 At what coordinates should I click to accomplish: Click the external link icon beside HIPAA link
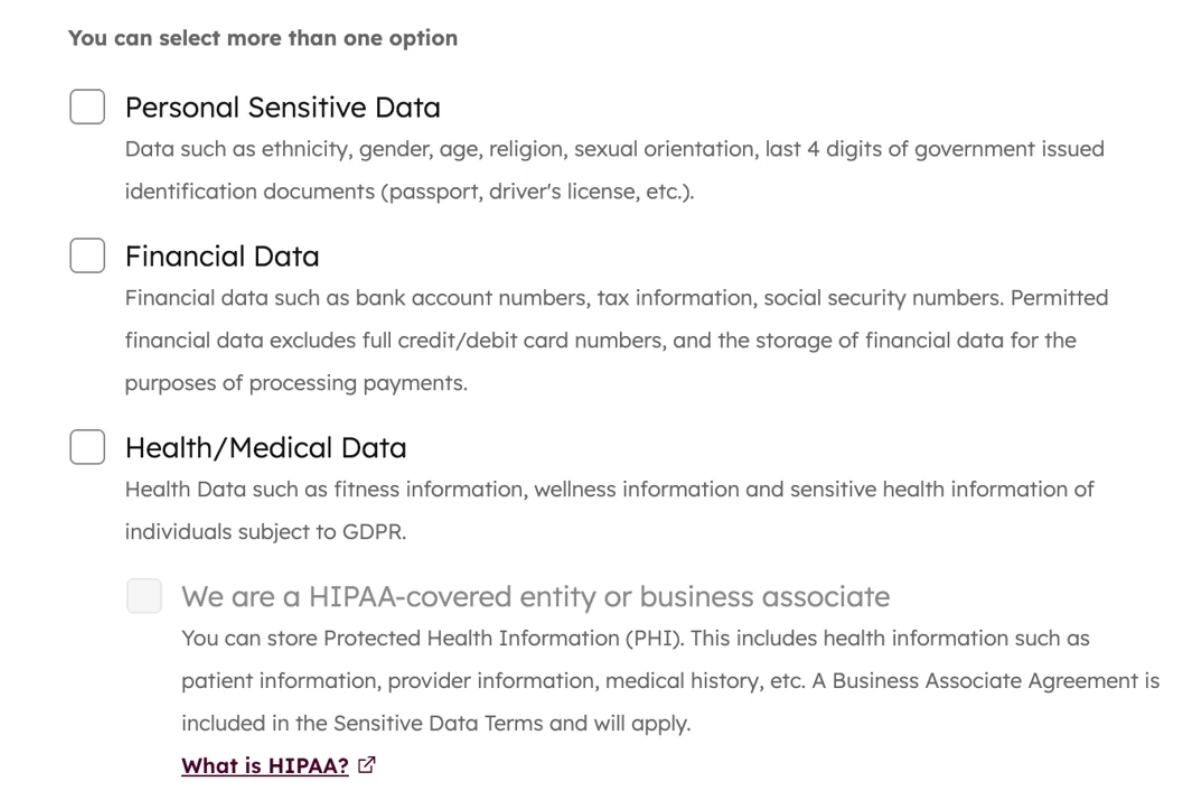368,765
